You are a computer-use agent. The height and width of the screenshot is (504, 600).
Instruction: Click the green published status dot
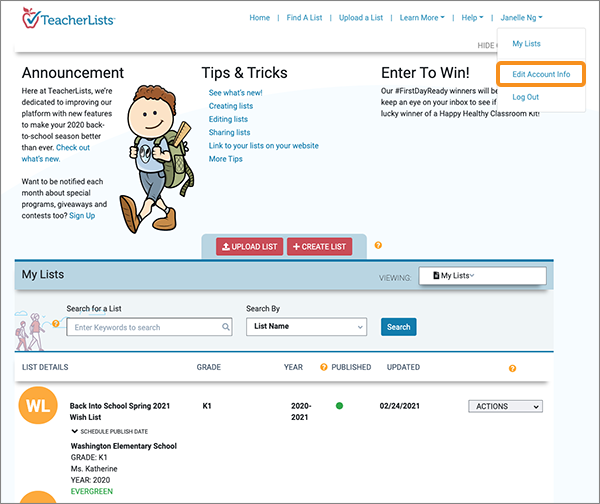coord(339,406)
